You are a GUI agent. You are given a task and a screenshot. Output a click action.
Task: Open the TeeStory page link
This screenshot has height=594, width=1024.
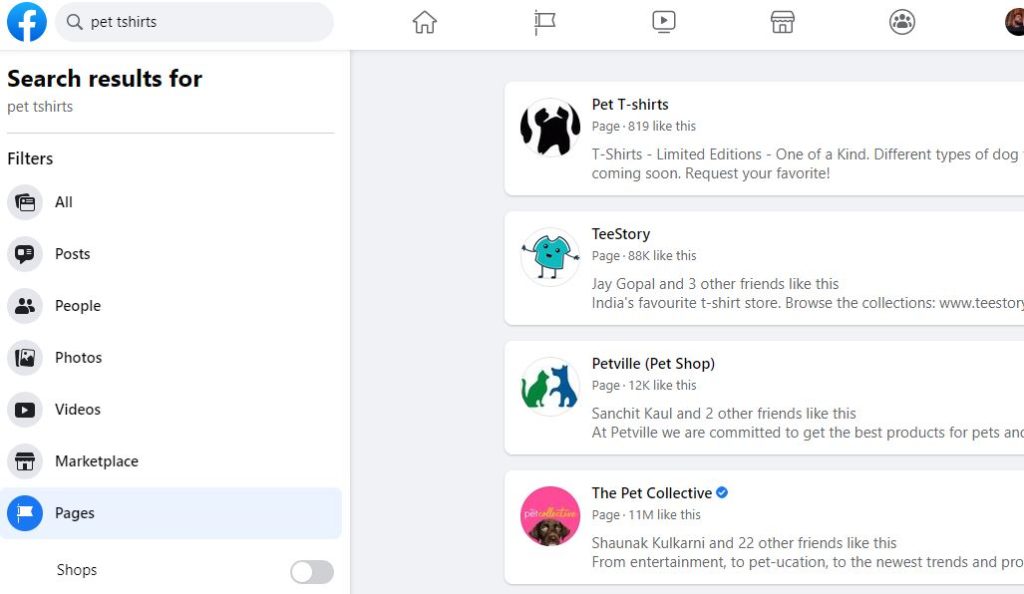coord(620,234)
